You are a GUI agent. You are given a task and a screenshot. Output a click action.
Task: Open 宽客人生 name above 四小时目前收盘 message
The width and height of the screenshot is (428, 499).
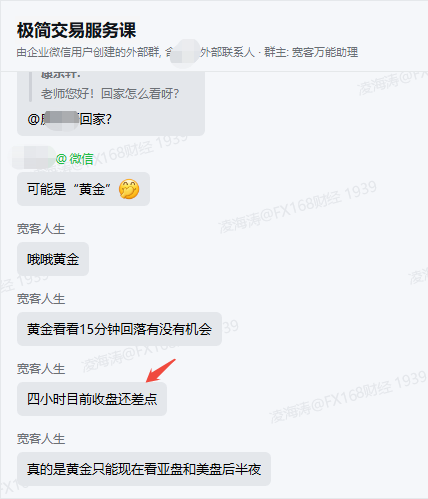click(41, 369)
